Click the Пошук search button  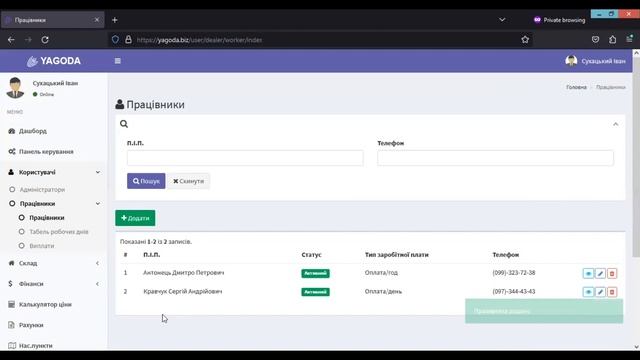pyautogui.click(x=146, y=181)
